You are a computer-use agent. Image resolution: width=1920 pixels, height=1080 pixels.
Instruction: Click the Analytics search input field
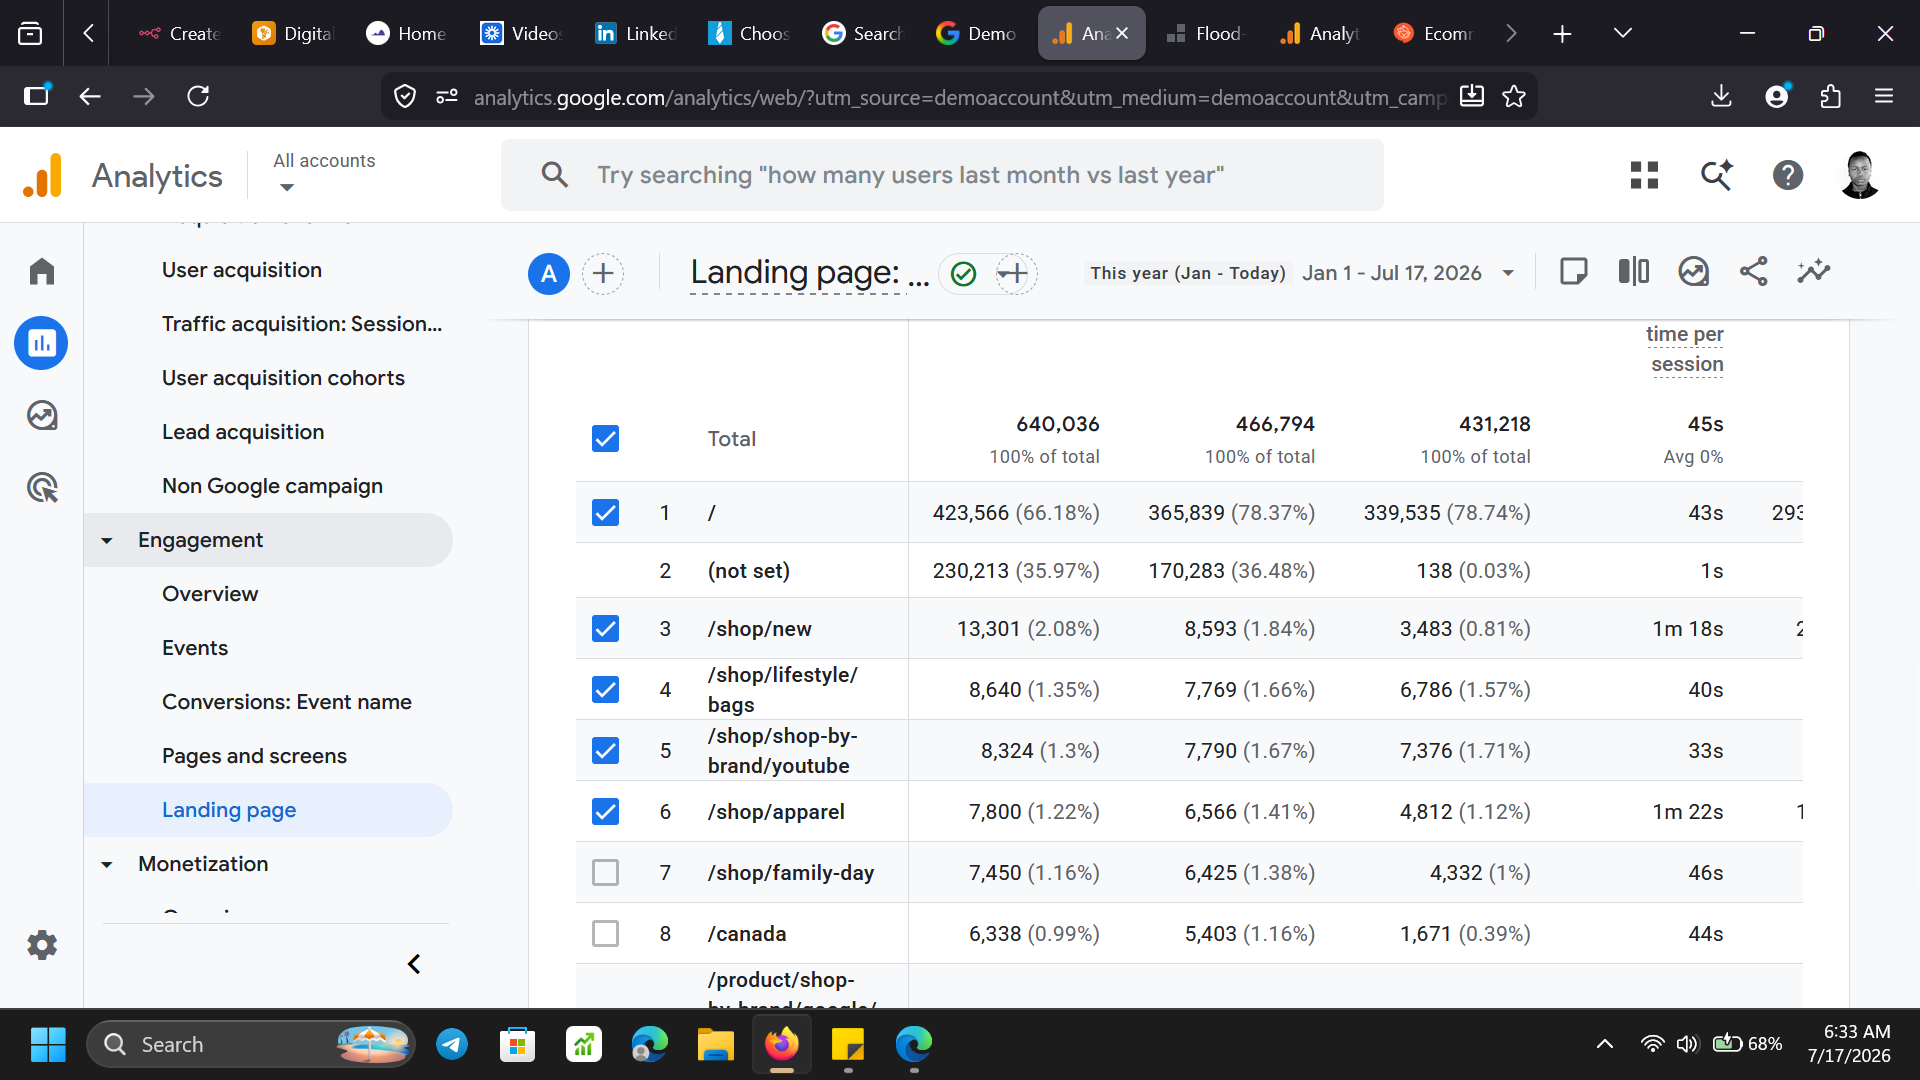pos(942,175)
